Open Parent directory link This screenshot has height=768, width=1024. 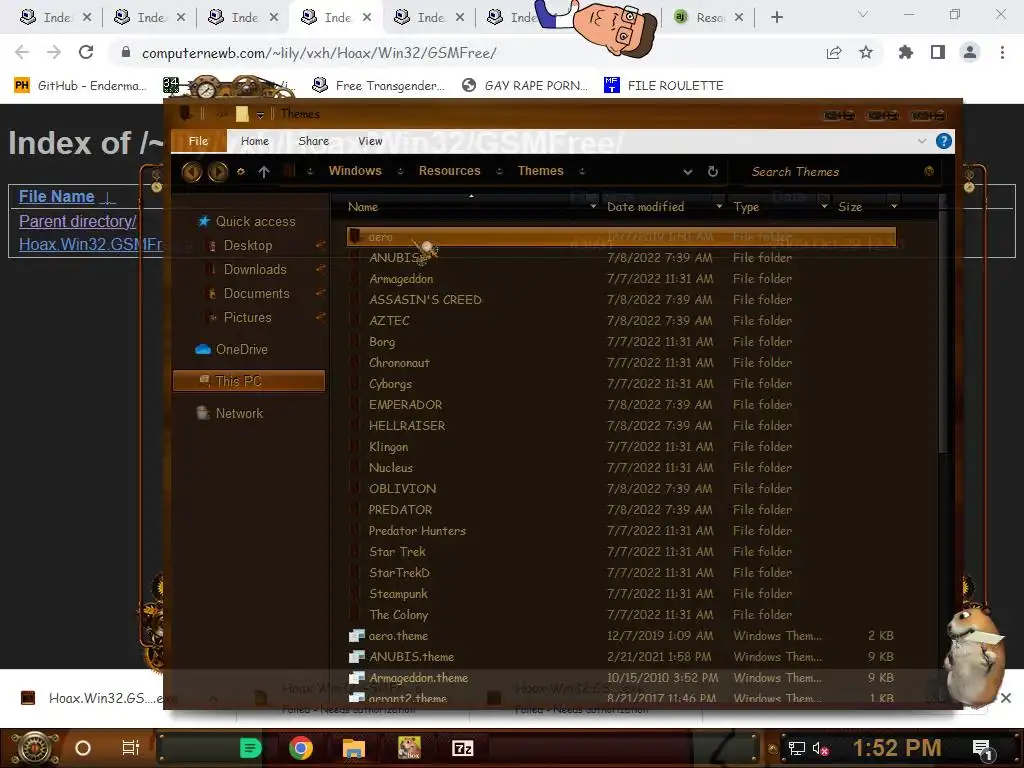[78, 221]
